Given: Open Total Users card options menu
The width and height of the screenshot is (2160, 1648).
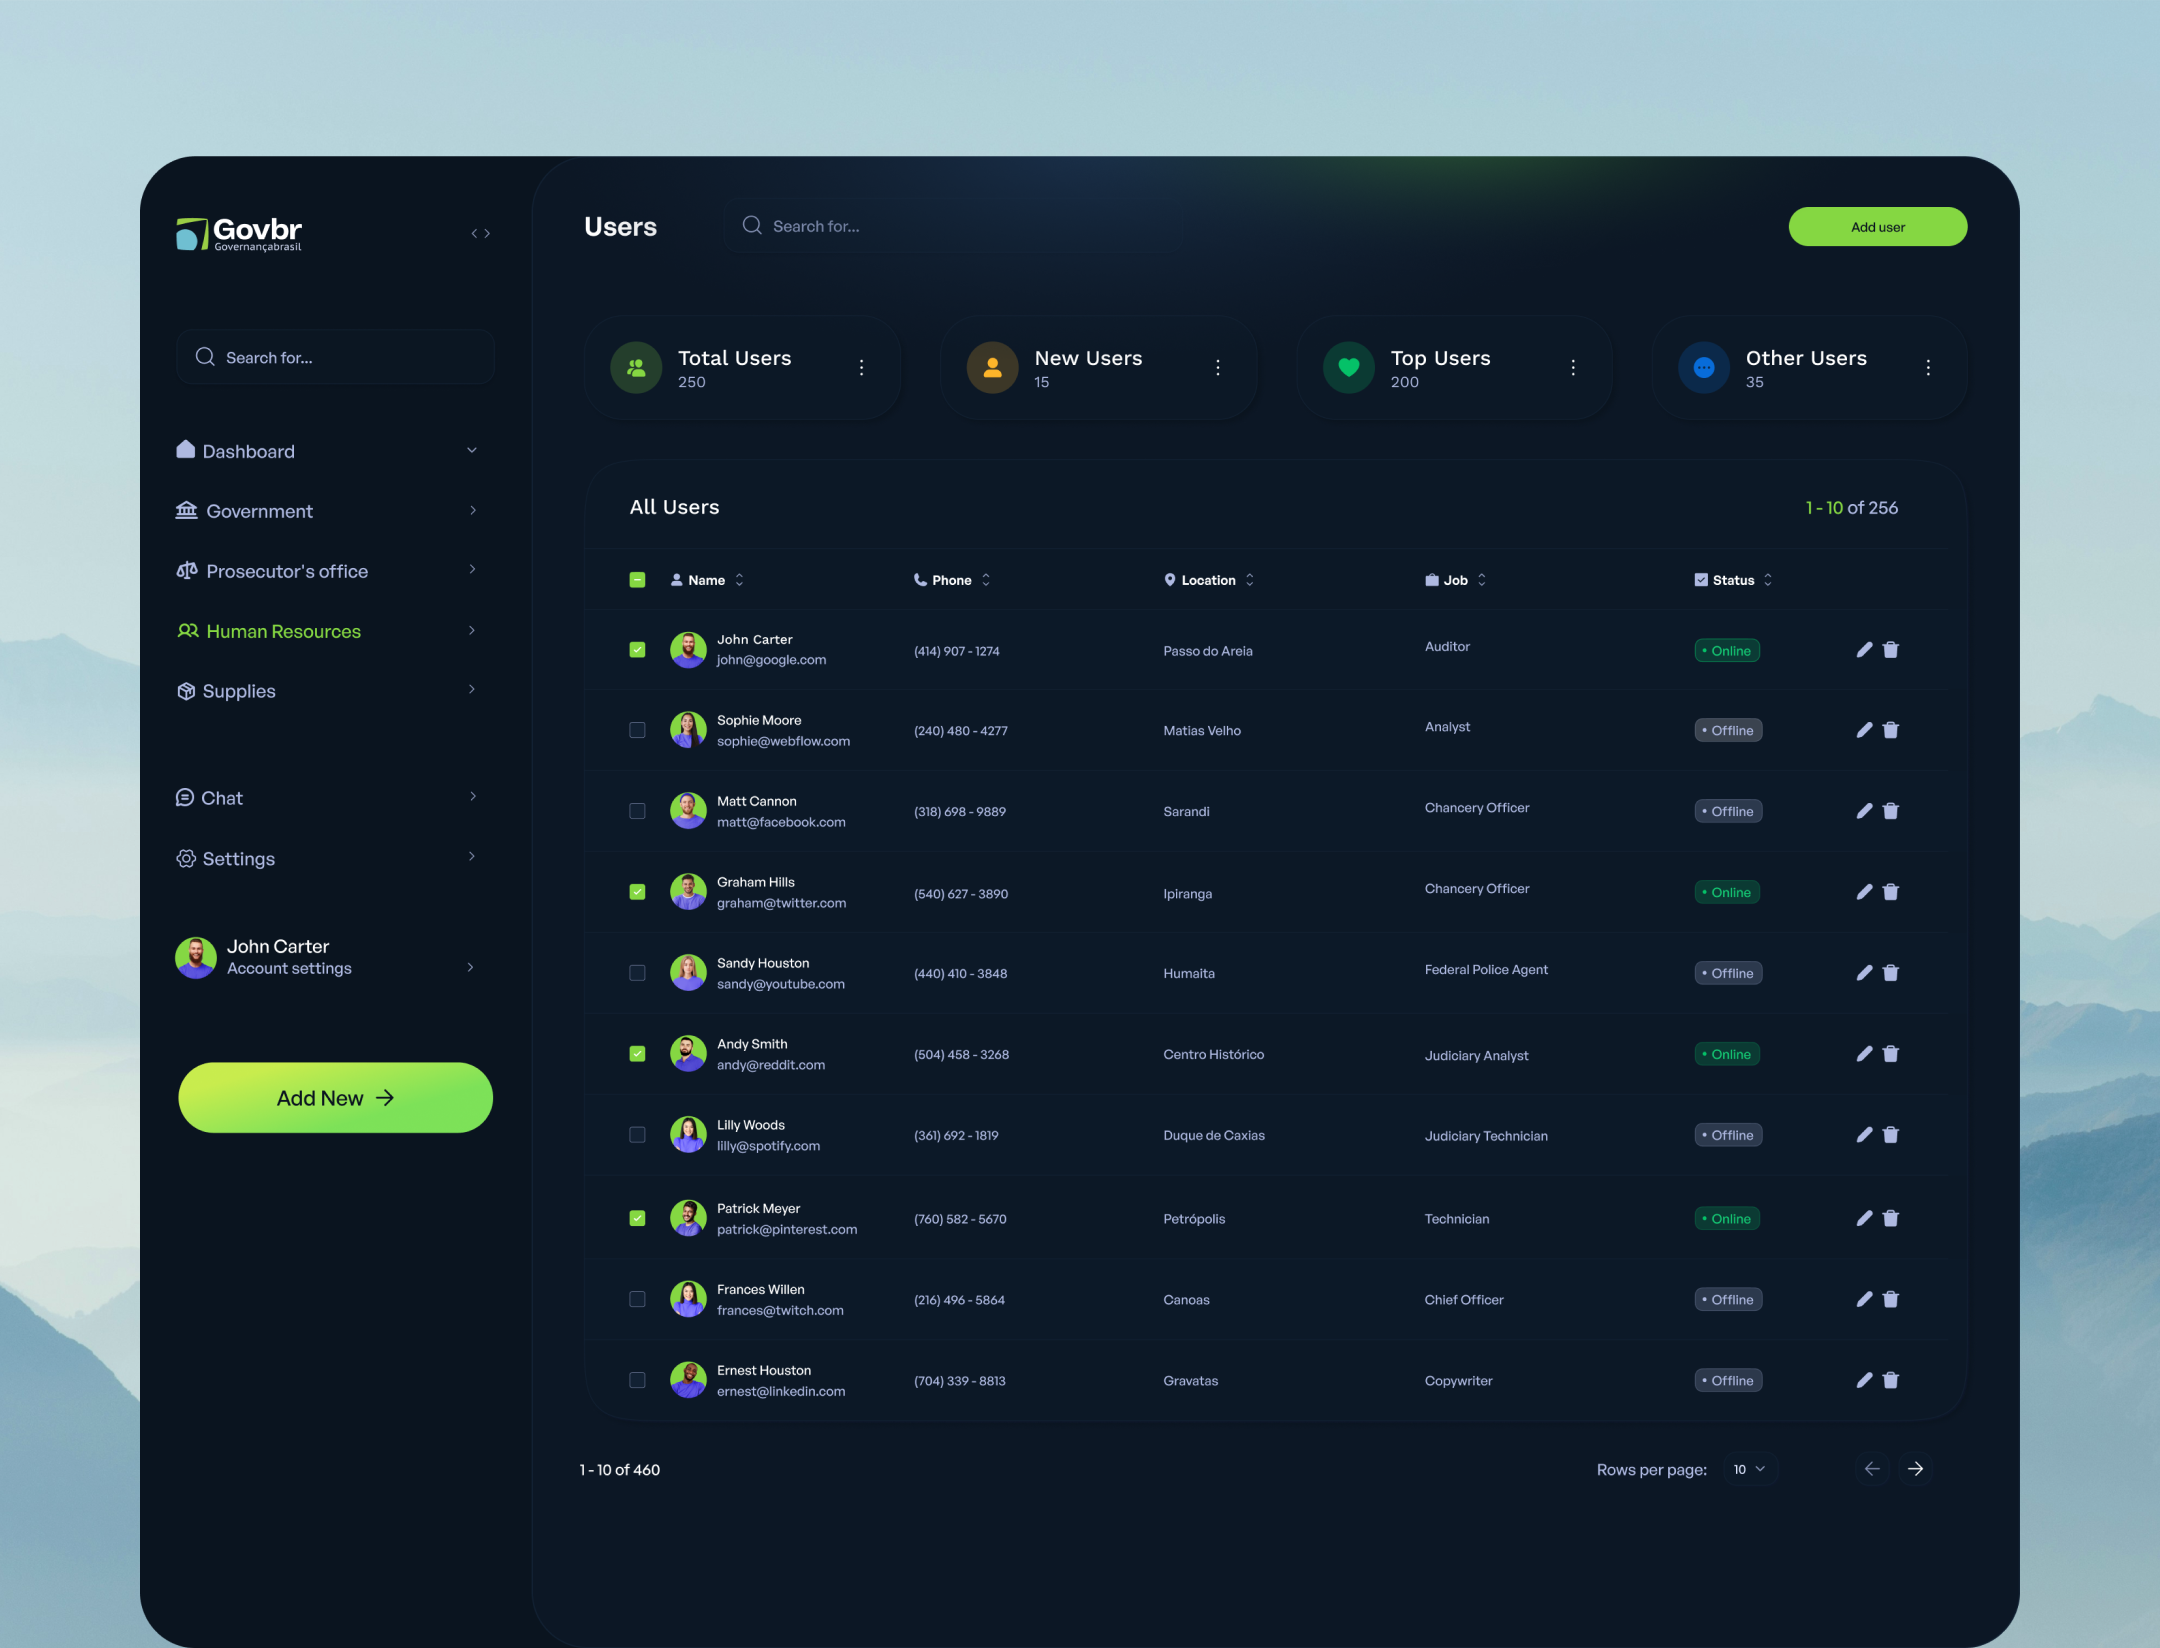Looking at the screenshot, I should pos(861,368).
